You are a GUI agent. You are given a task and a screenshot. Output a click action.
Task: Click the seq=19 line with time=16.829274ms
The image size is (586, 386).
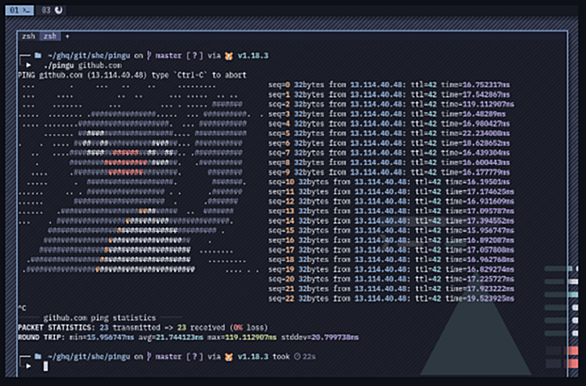(x=391, y=269)
